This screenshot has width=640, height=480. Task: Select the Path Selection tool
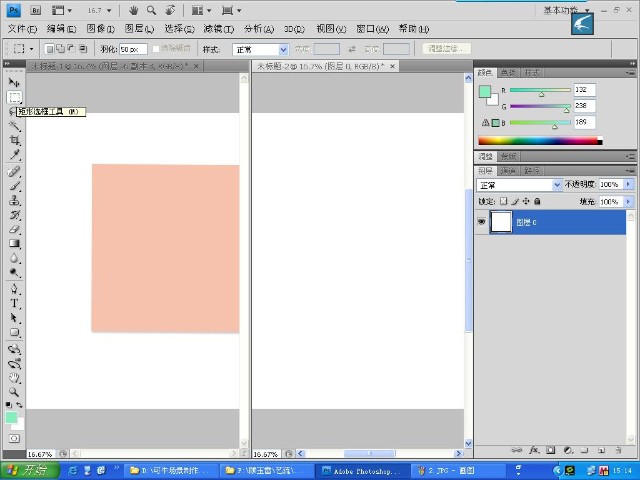pos(14,318)
